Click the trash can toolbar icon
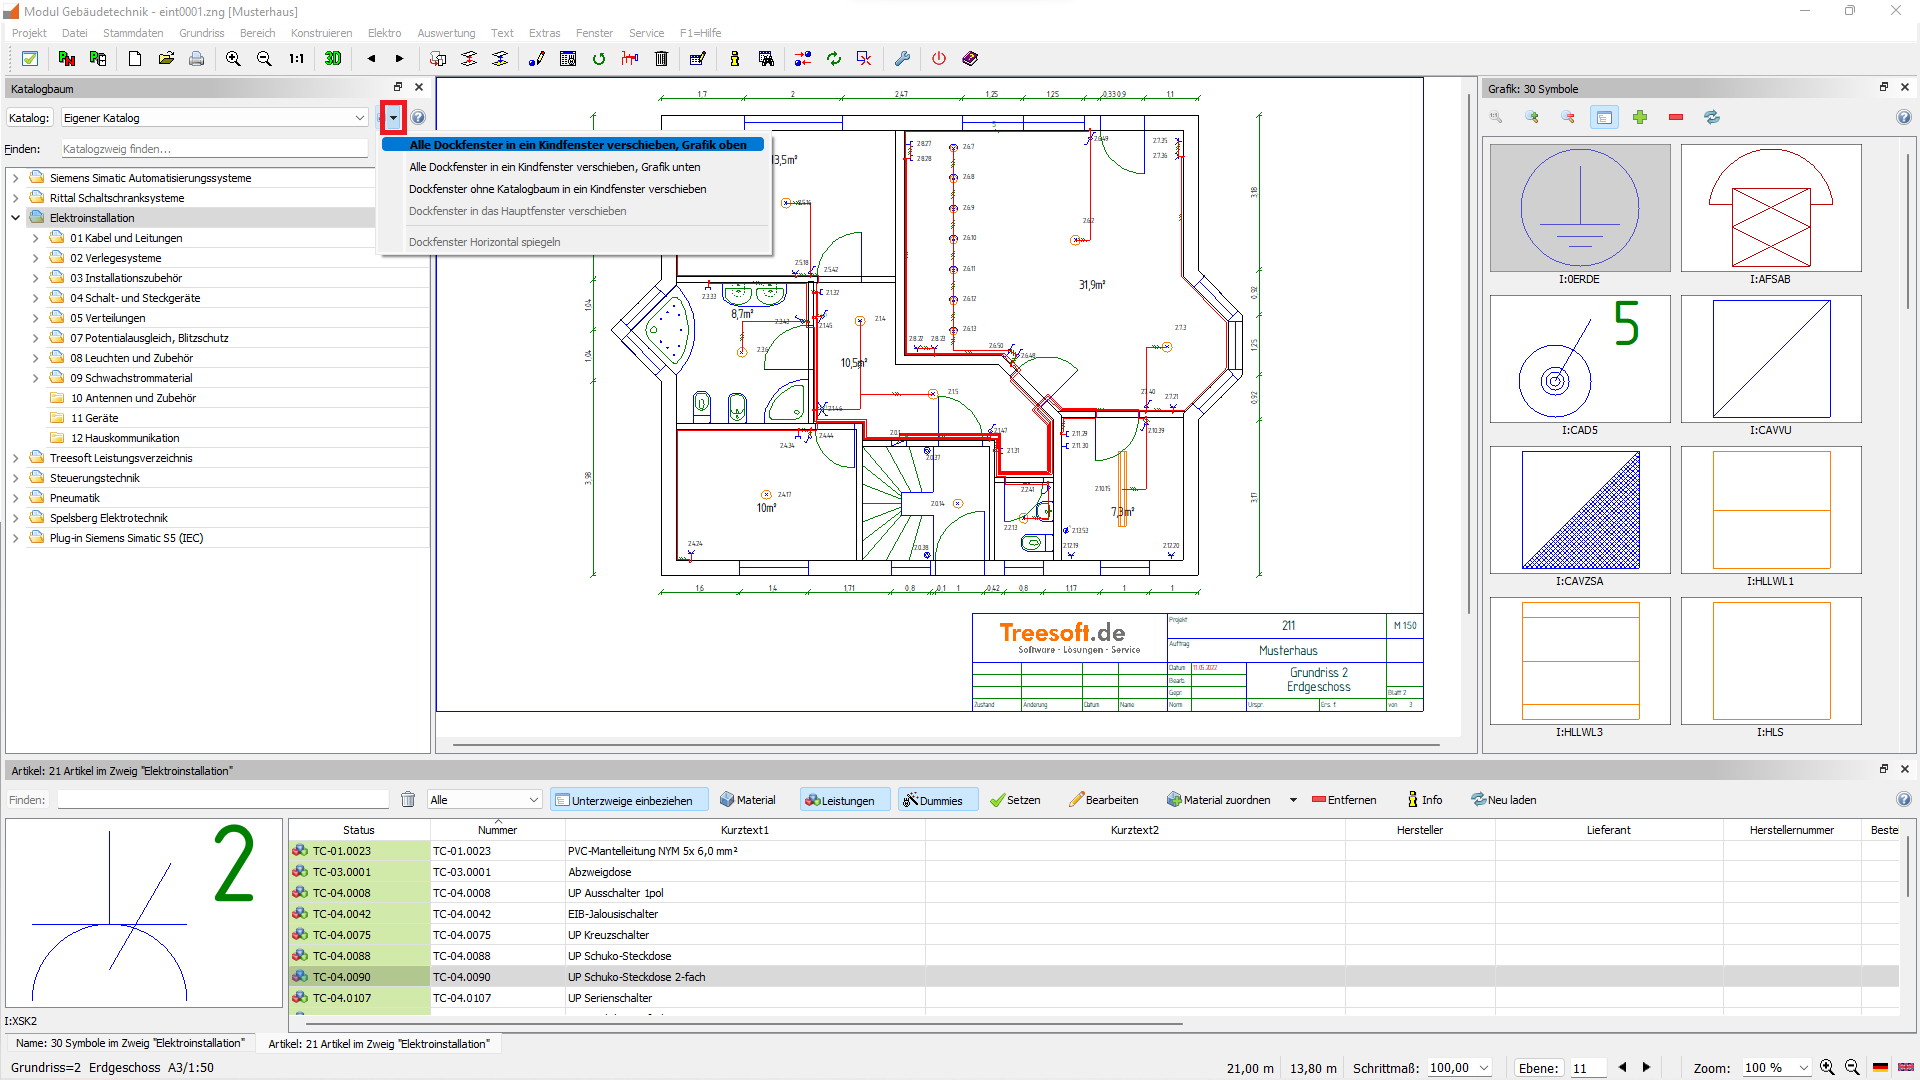The image size is (1920, 1080). click(661, 59)
